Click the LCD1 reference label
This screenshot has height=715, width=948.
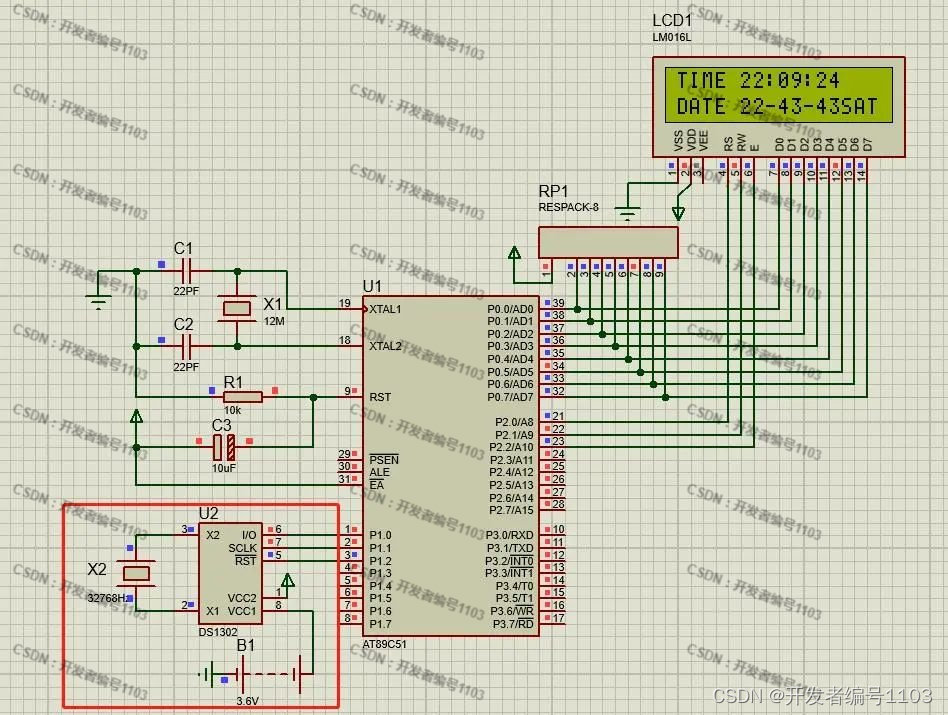pos(672,21)
